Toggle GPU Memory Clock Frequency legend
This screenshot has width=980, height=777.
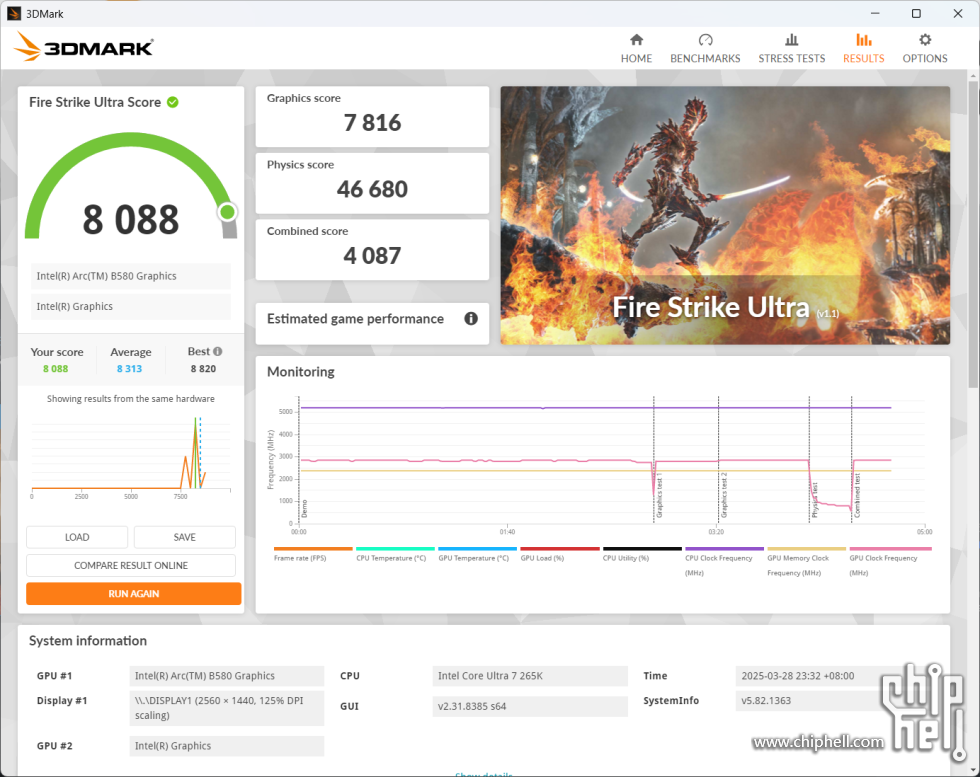806,561
